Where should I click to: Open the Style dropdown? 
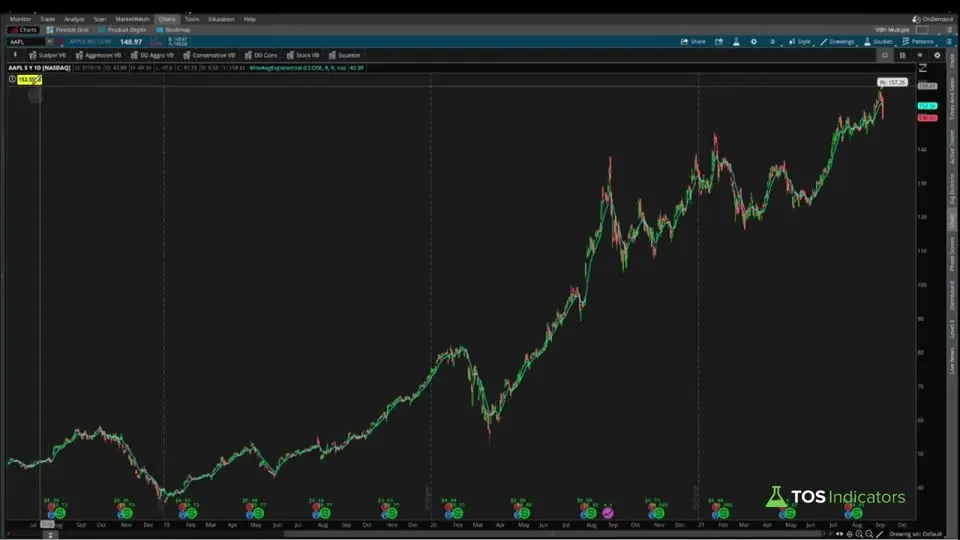point(800,42)
